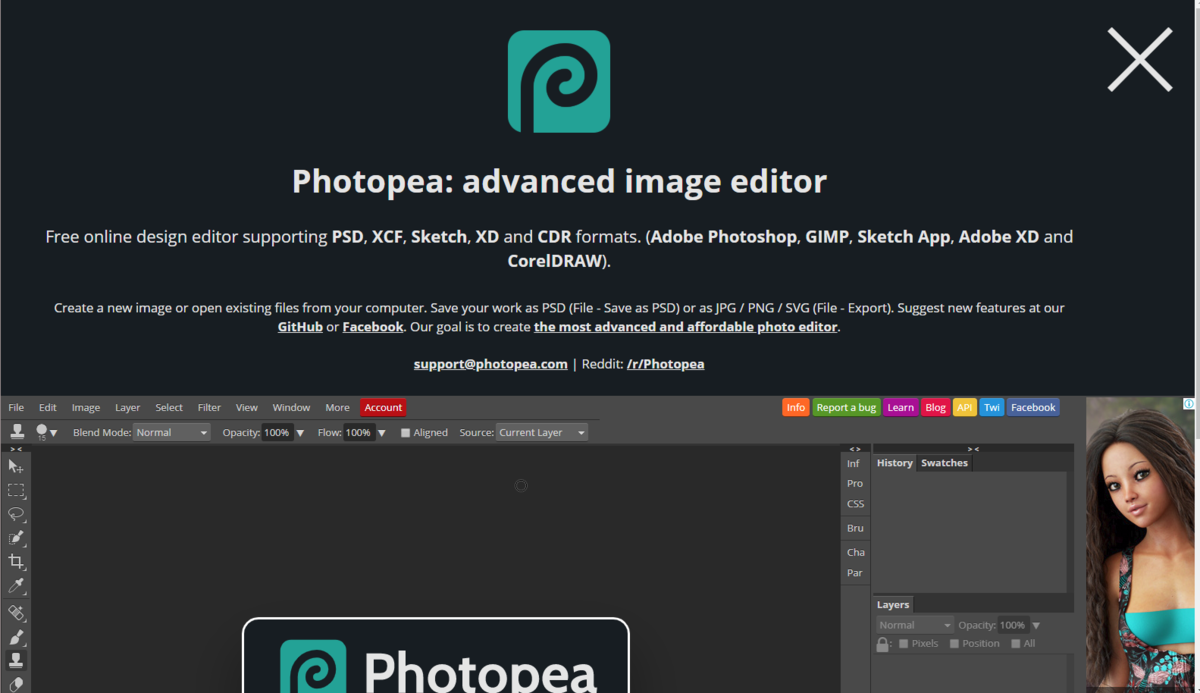Click the Facebook button in header
Image resolution: width=1200 pixels, height=693 pixels.
coord(1033,407)
